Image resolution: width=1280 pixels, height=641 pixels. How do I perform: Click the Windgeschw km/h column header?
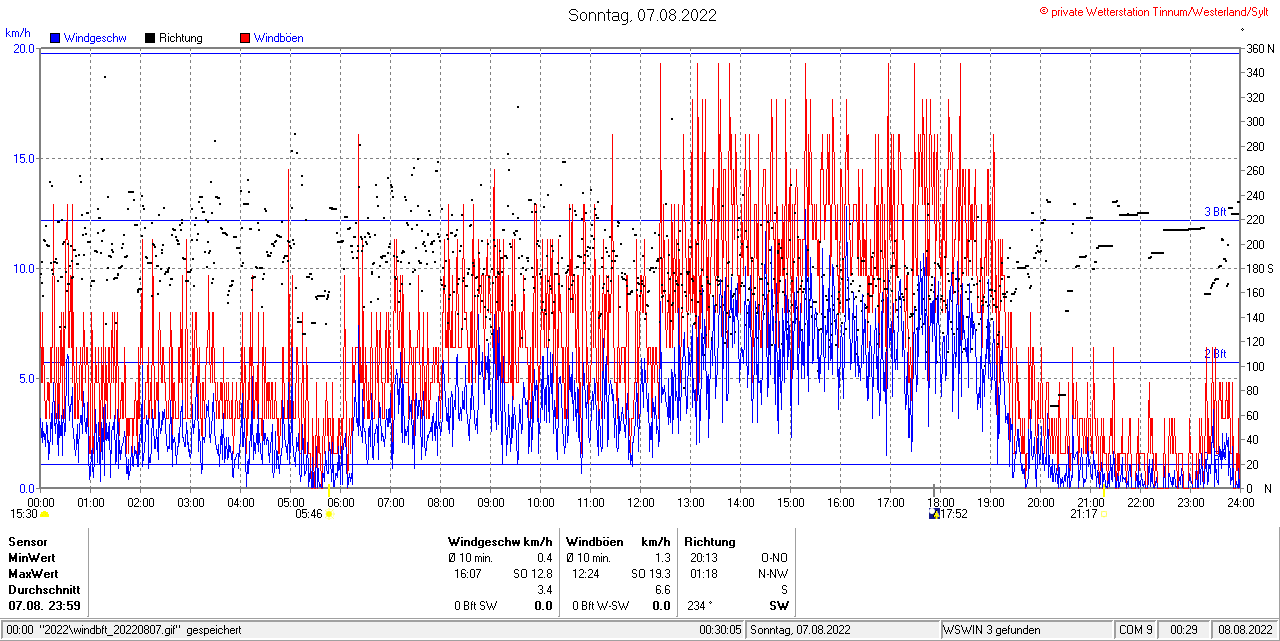point(500,542)
